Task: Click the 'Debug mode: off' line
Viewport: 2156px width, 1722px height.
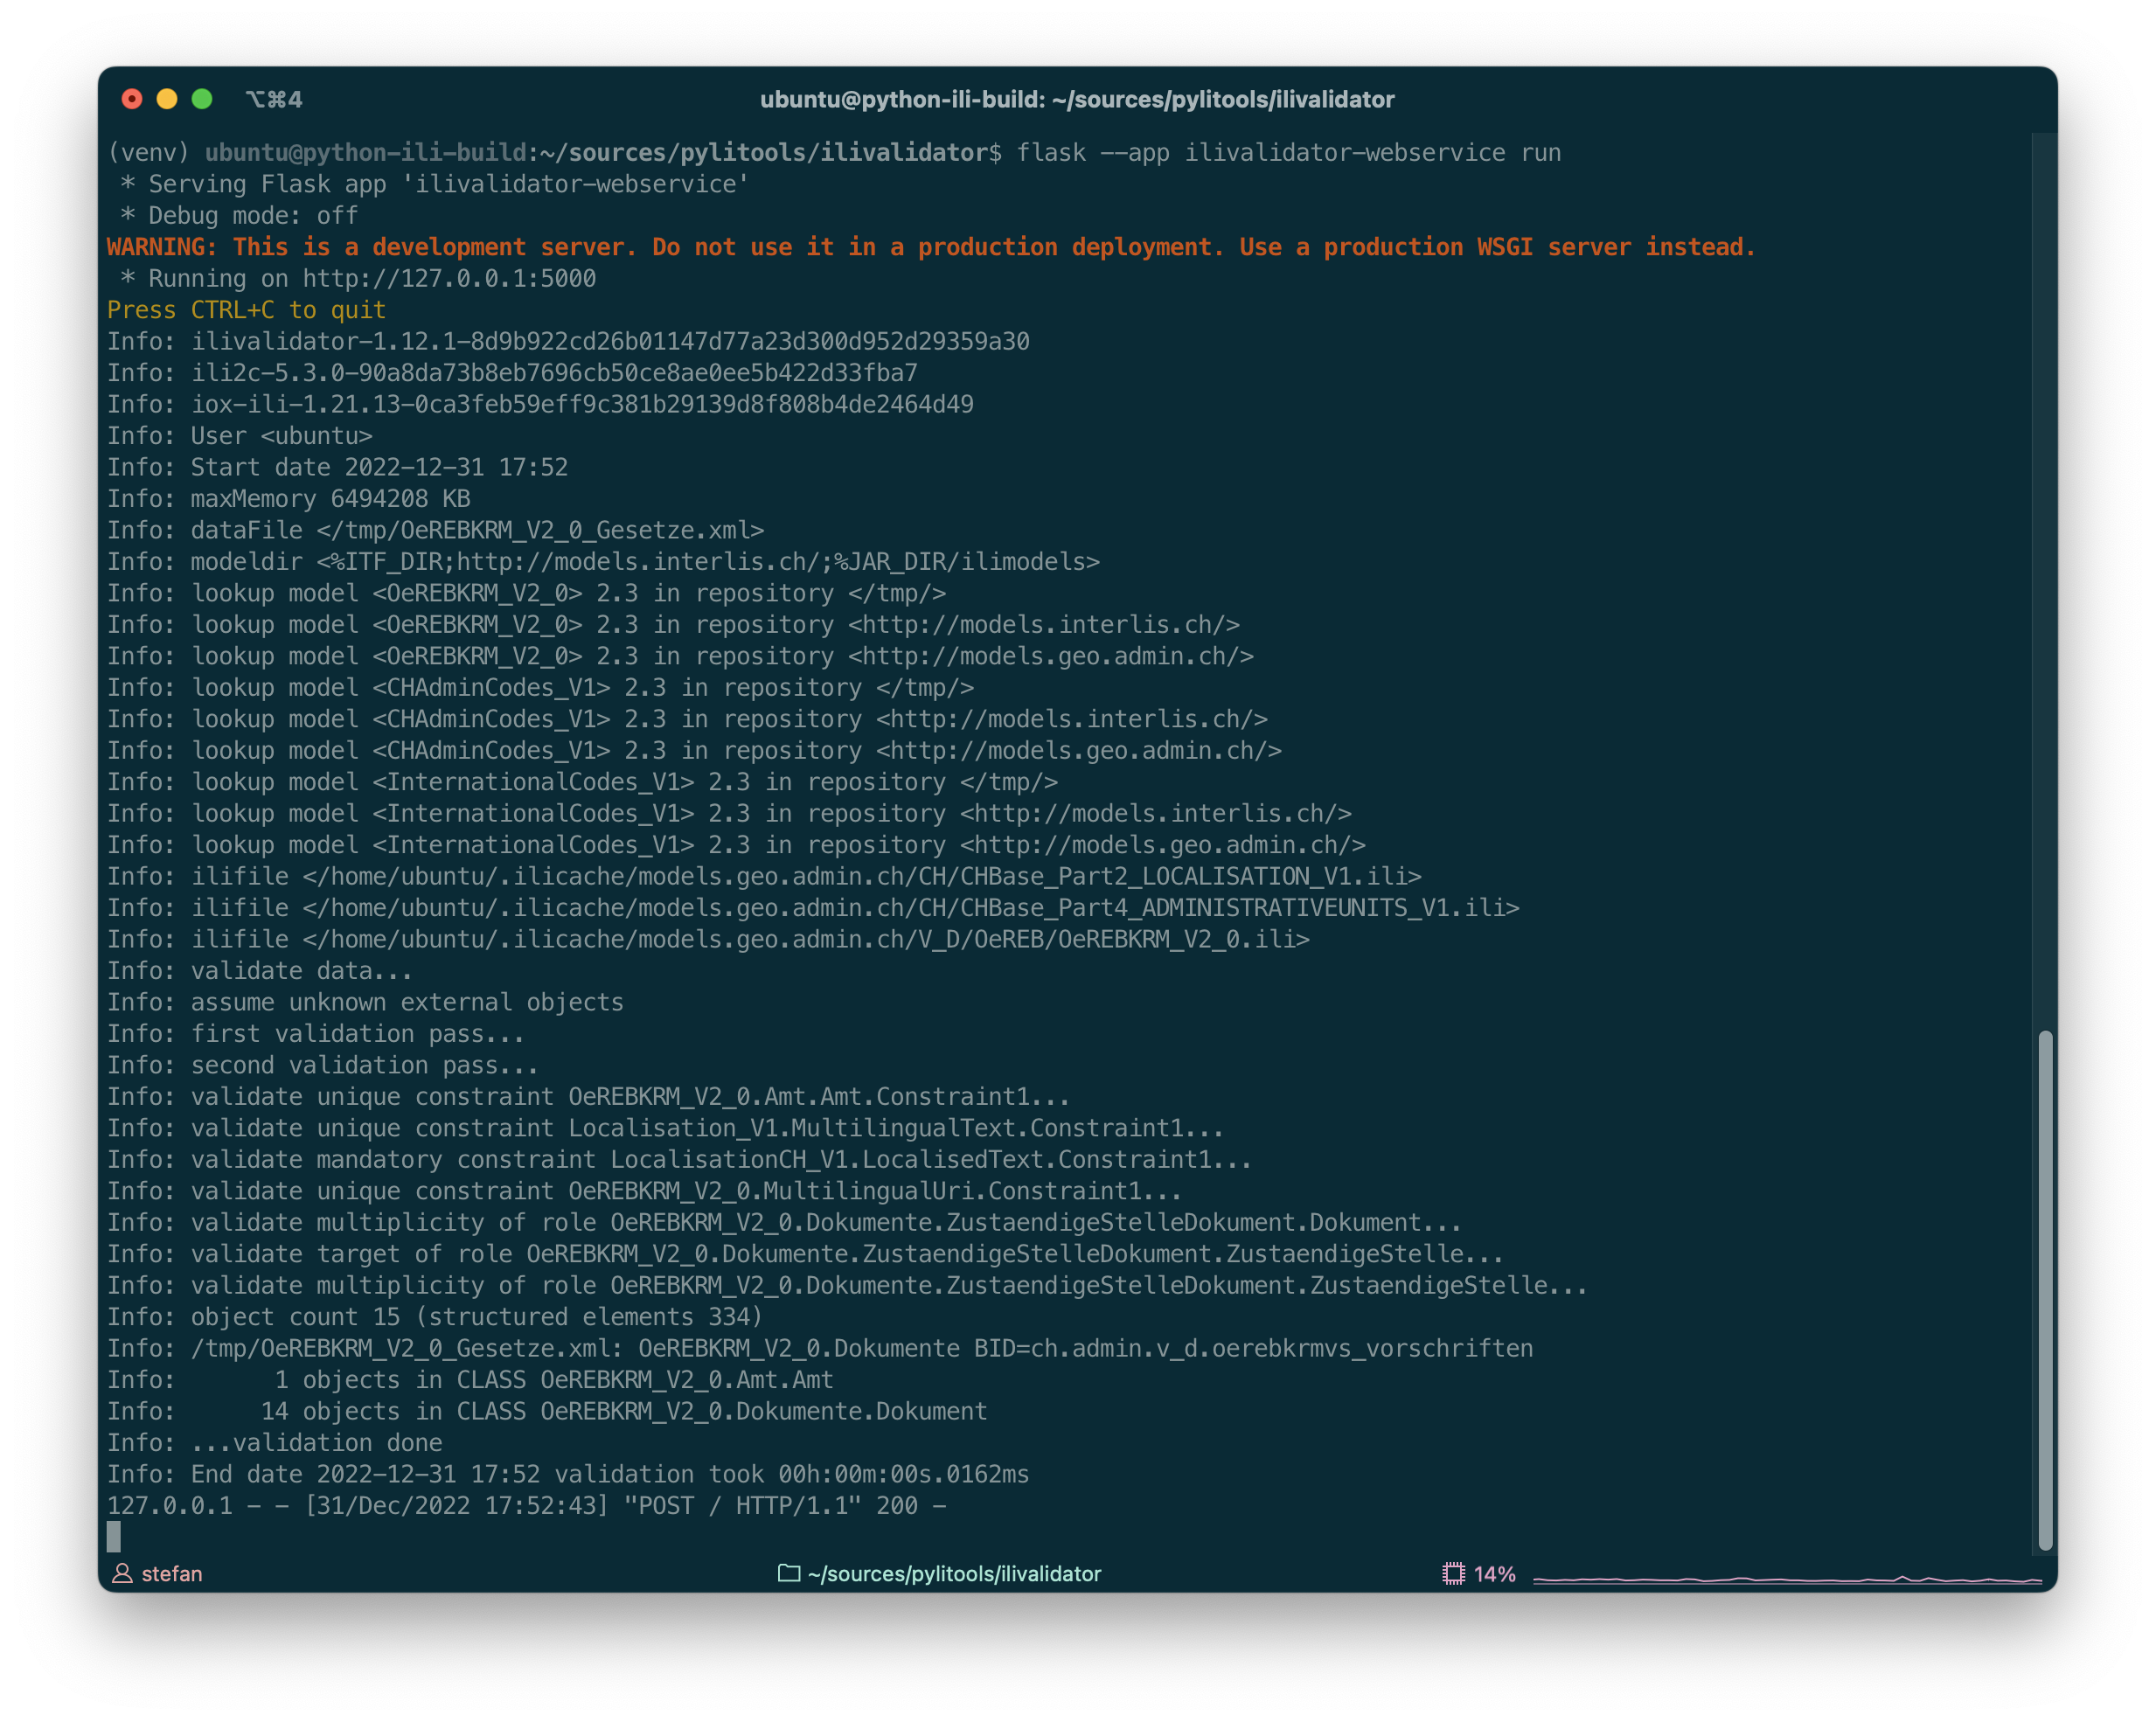Action: pyautogui.click(x=238, y=215)
